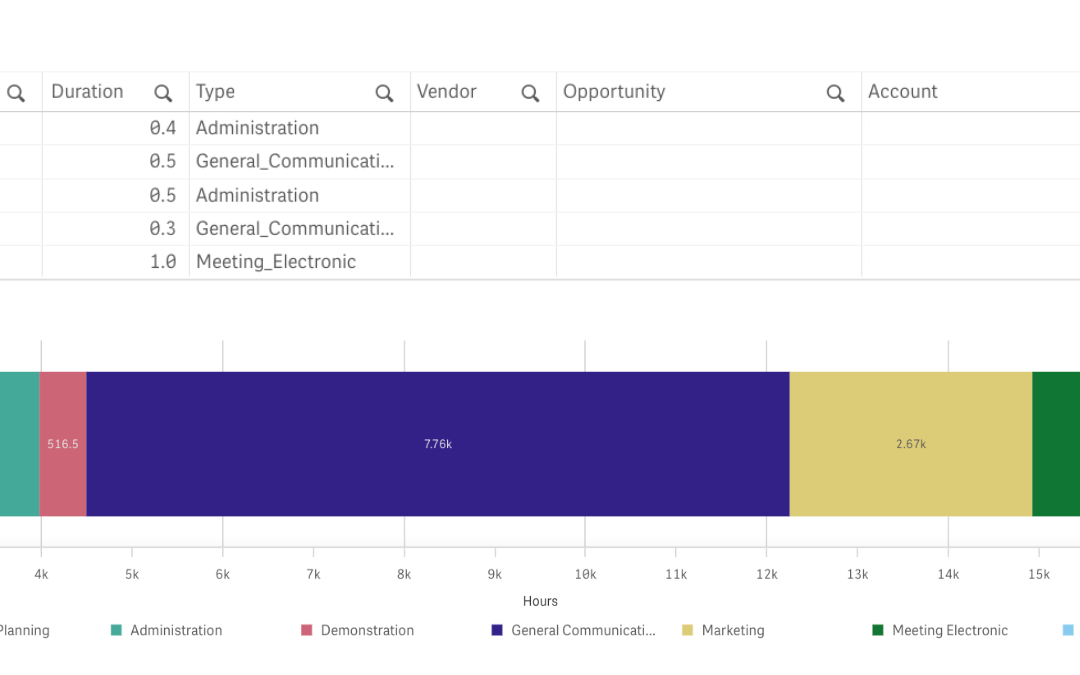Click the Type column header label
Image resolution: width=1080 pixels, height=675 pixels.
tap(215, 92)
